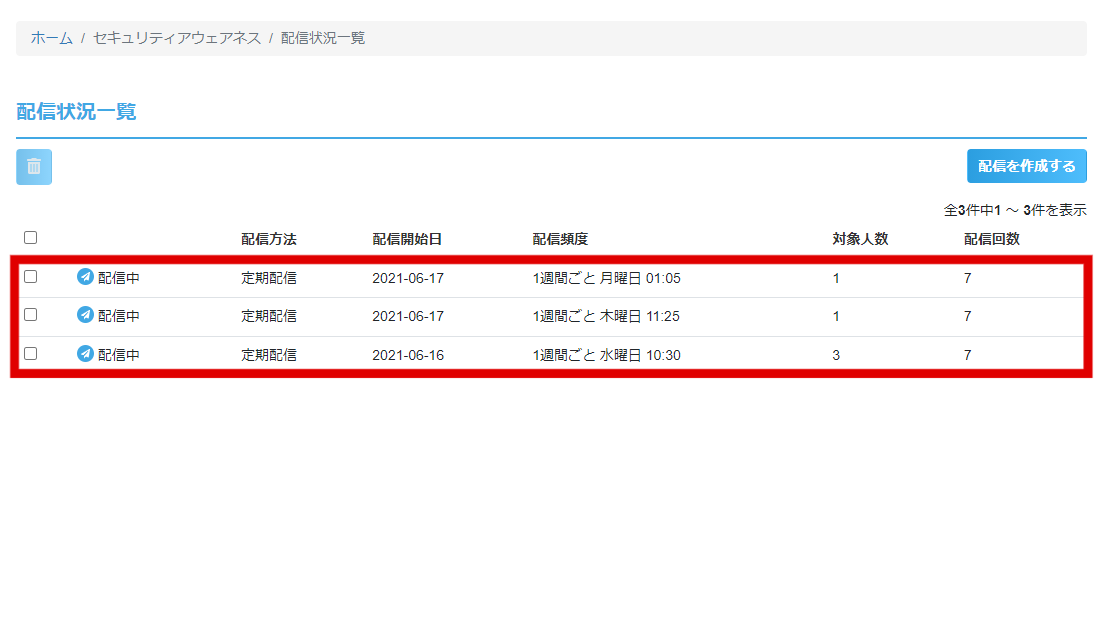Click delivery count 7 in 木曜日 row
1108x630 pixels.
pos(967,316)
